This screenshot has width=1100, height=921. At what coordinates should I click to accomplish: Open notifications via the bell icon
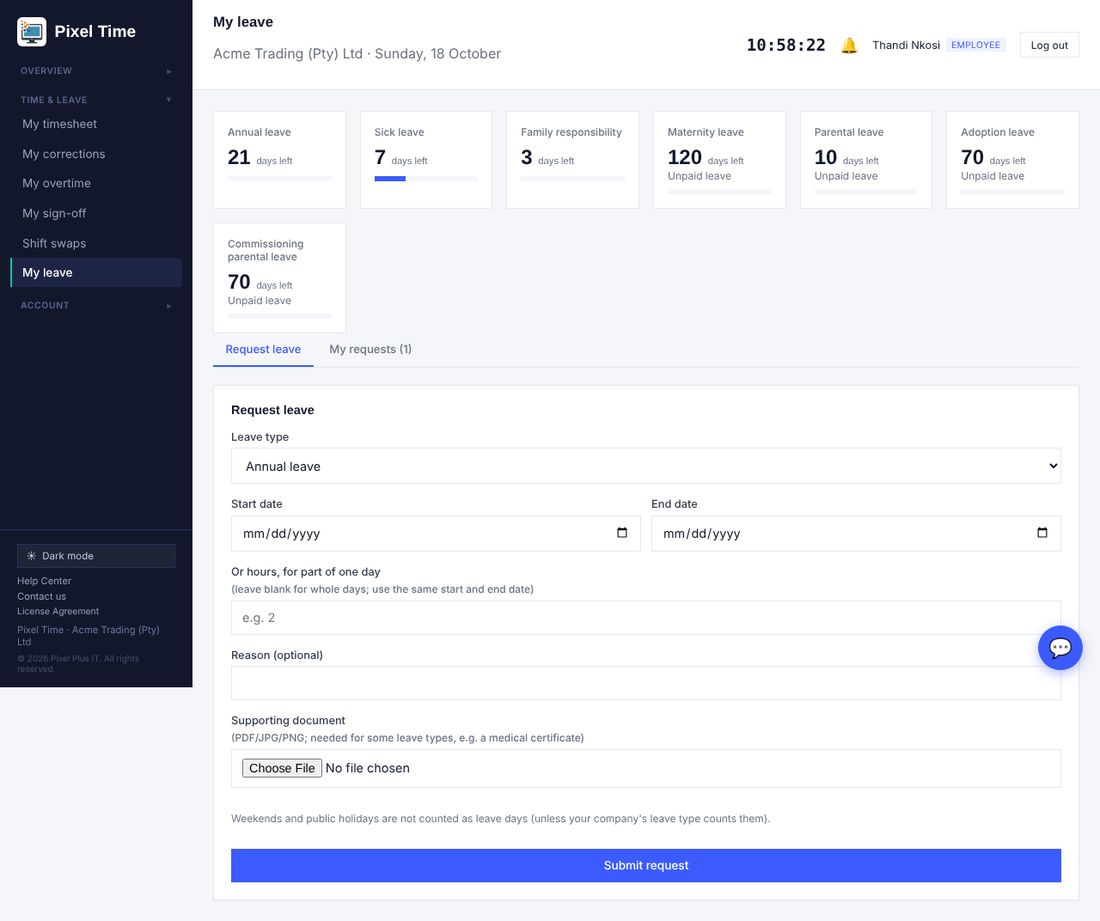pos(849,46)
